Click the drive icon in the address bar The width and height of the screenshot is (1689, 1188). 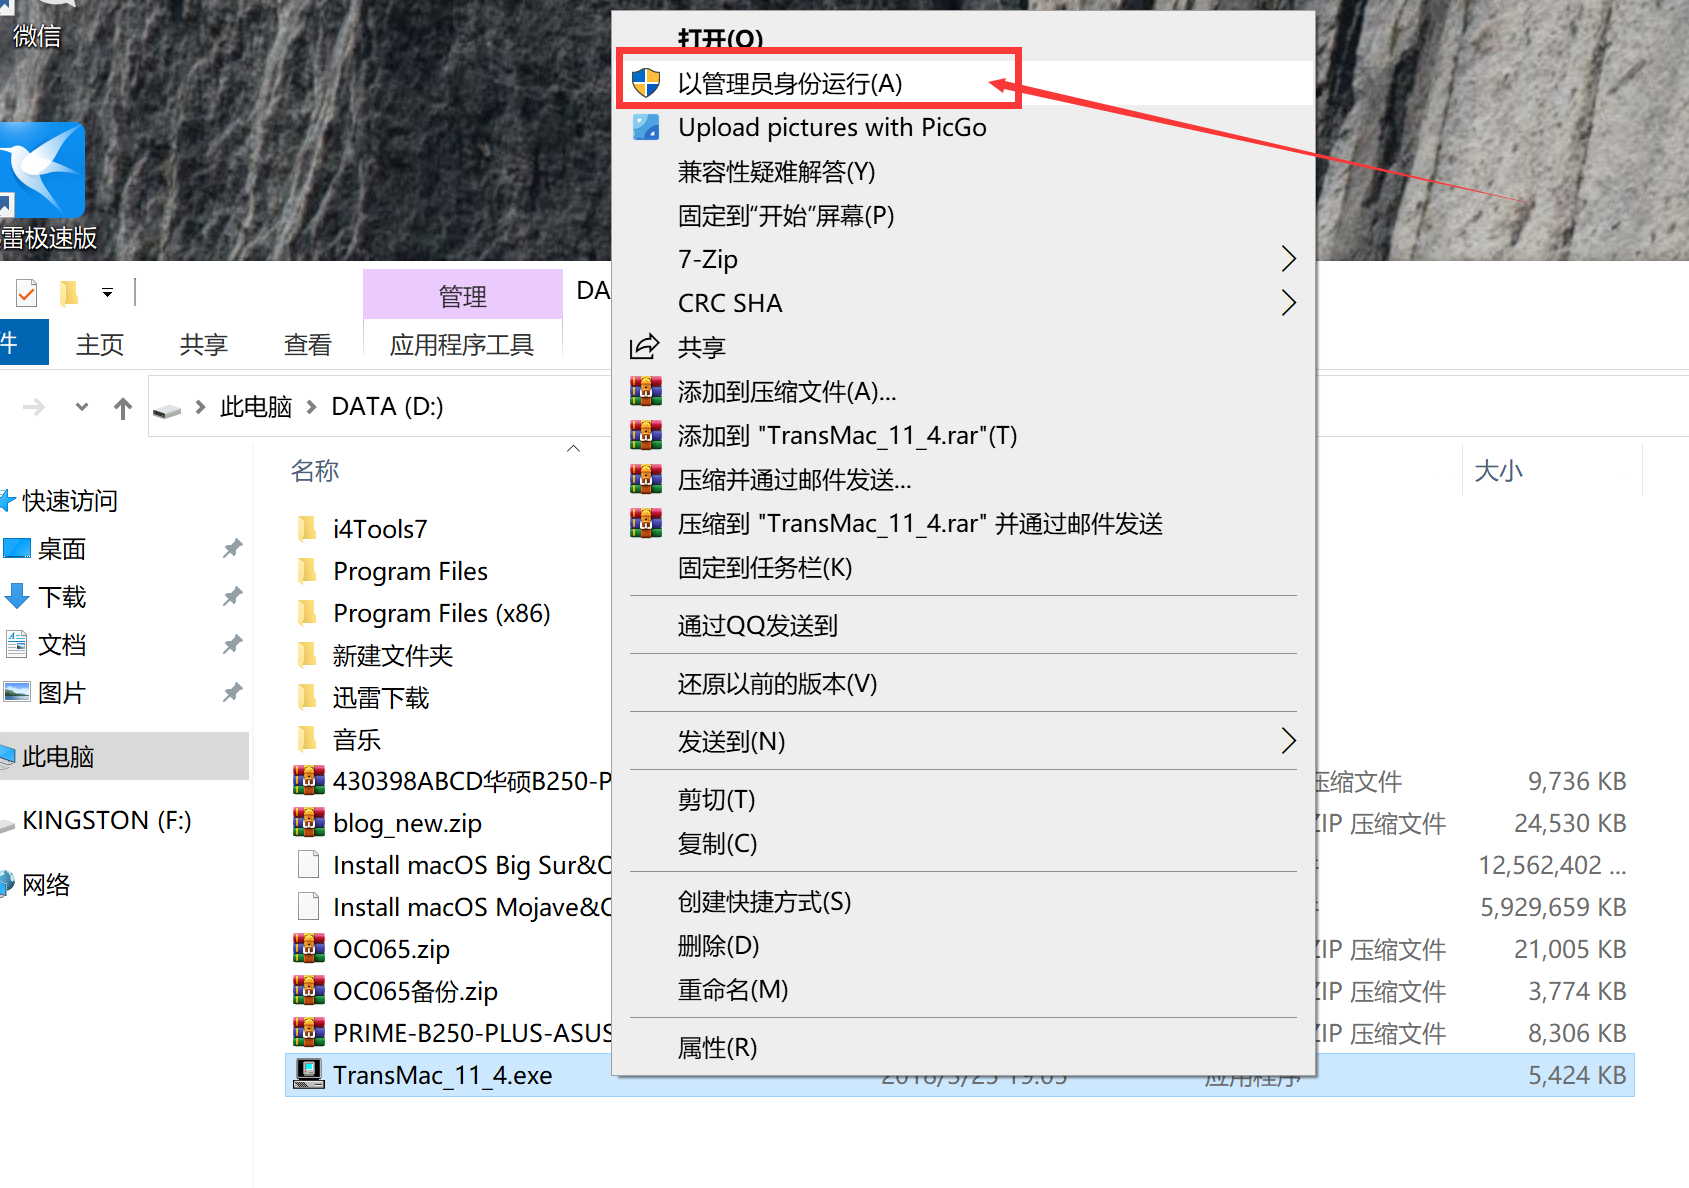click(167, 409)
